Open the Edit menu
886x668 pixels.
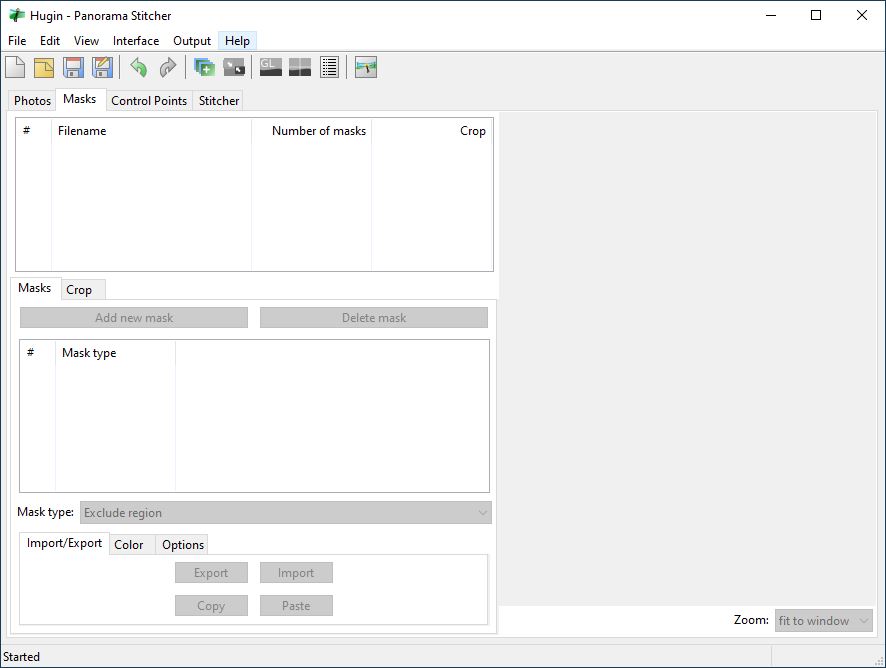pyautogui.click(x=50, y=41)
